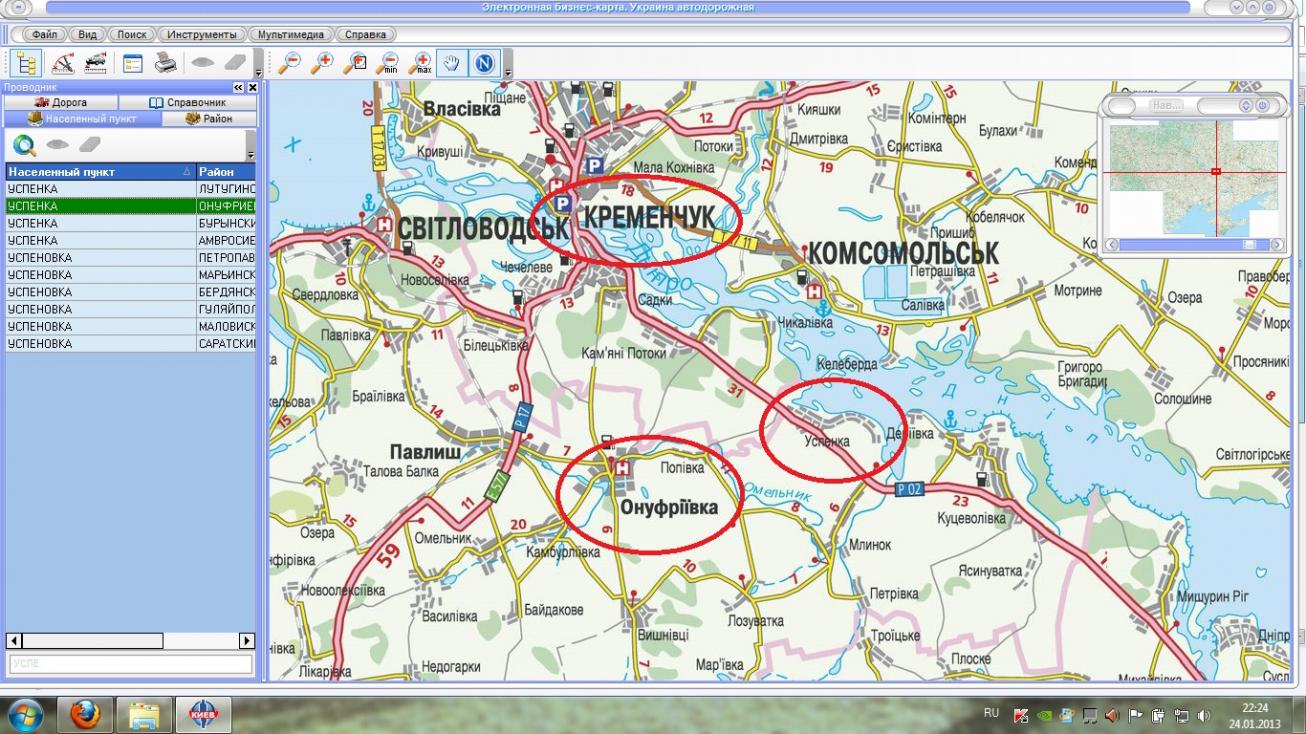Click the printer icon in toolbar

click(x=165, y=64)
